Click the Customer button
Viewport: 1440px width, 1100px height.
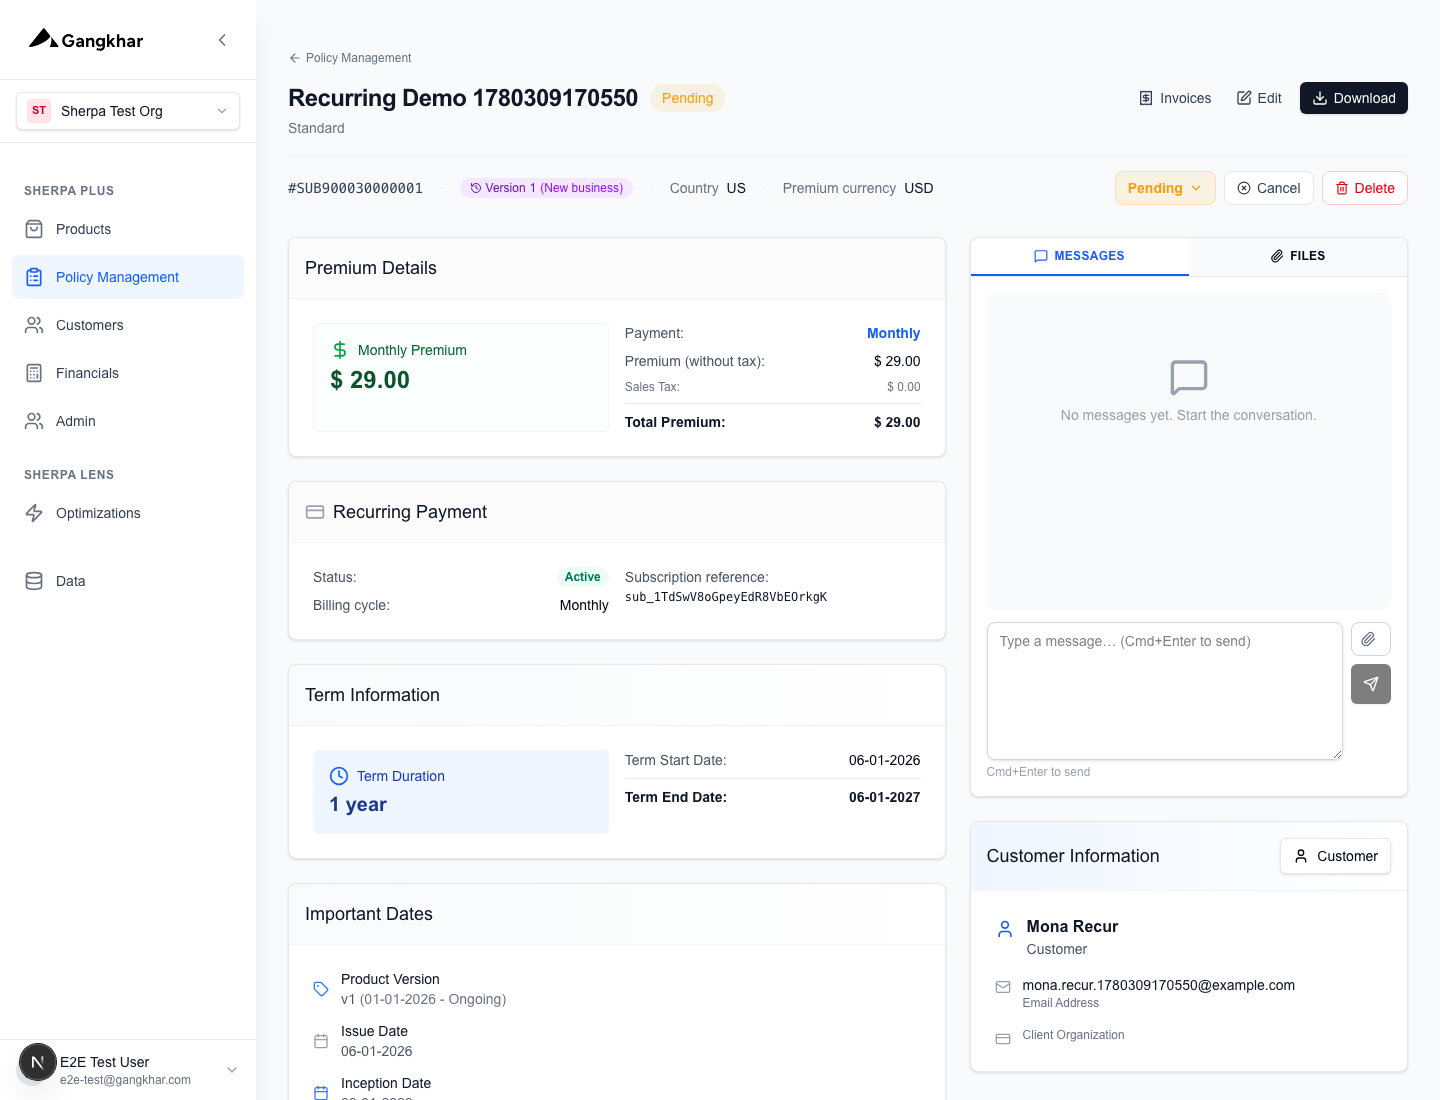tap(1335, 856)
